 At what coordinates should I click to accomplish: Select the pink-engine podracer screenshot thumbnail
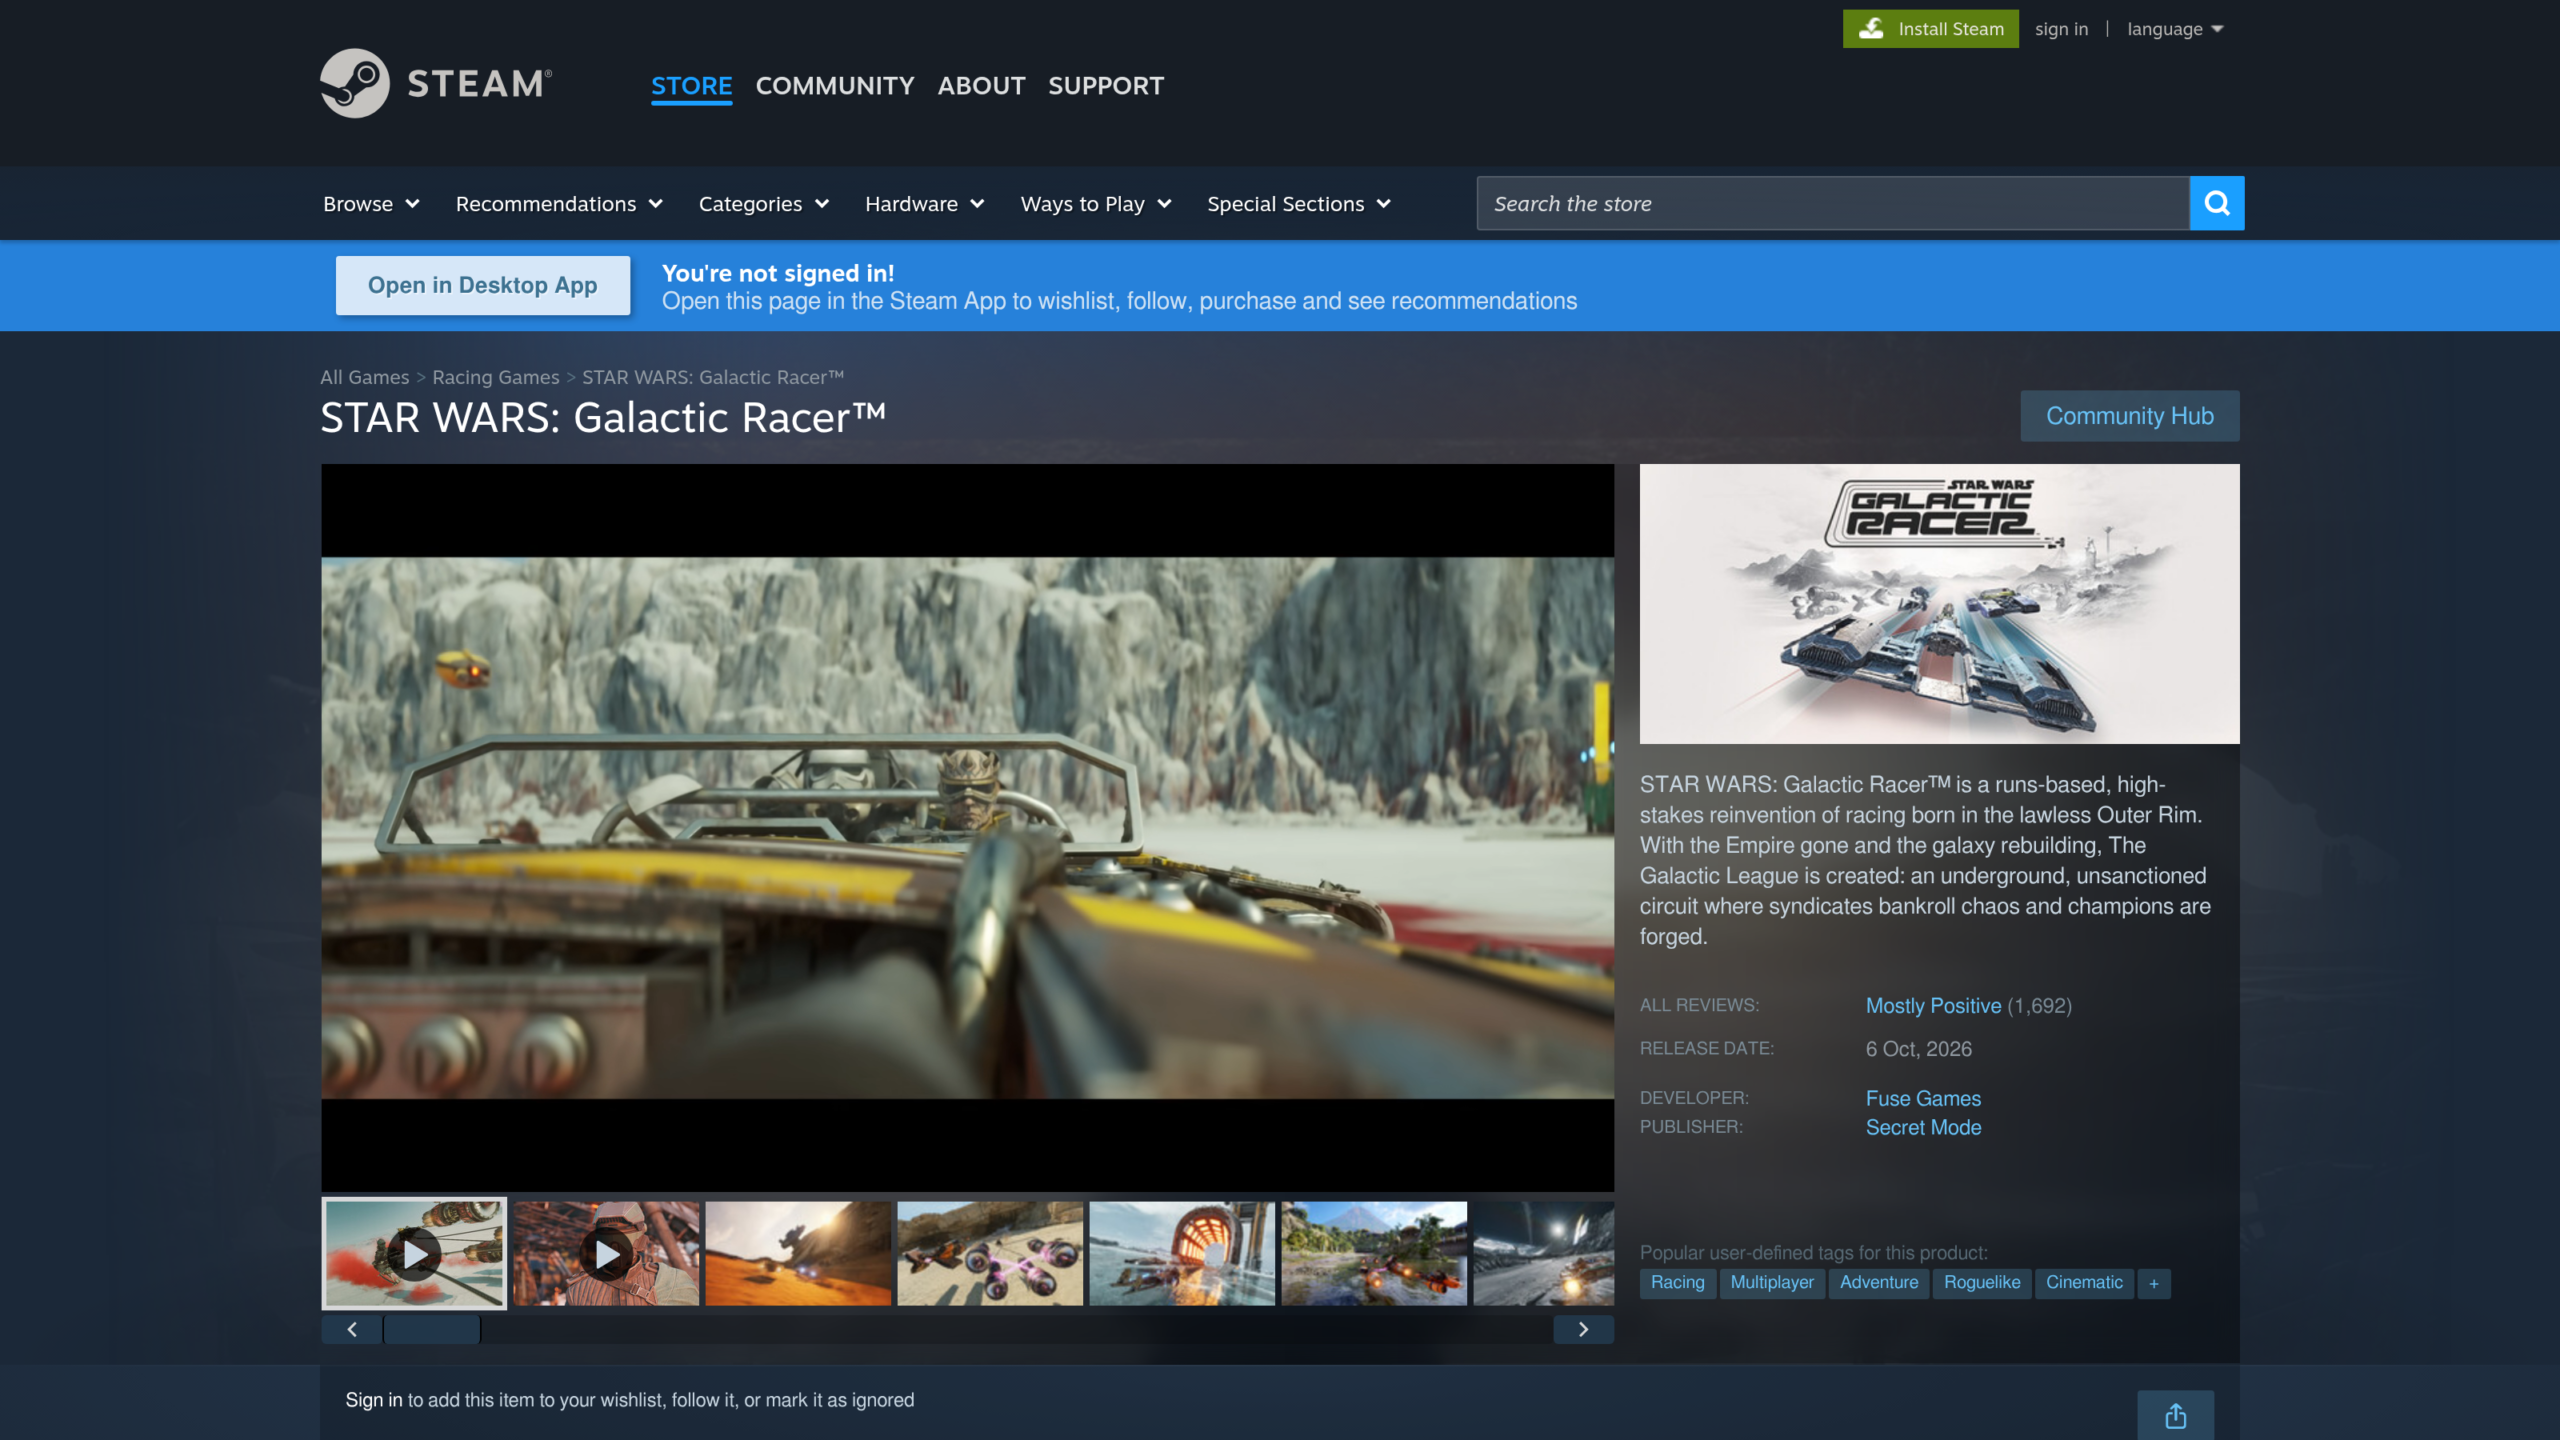pos(990,1253)
